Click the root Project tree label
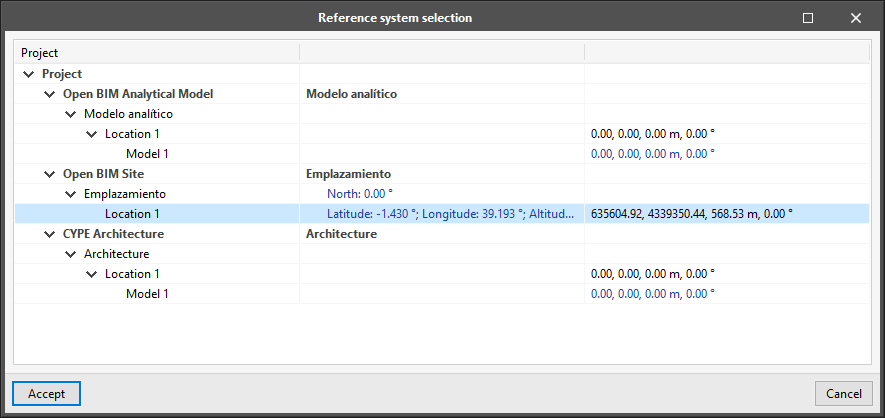The height and width of the screenshot is (418, 885). (x=62, y=74)
